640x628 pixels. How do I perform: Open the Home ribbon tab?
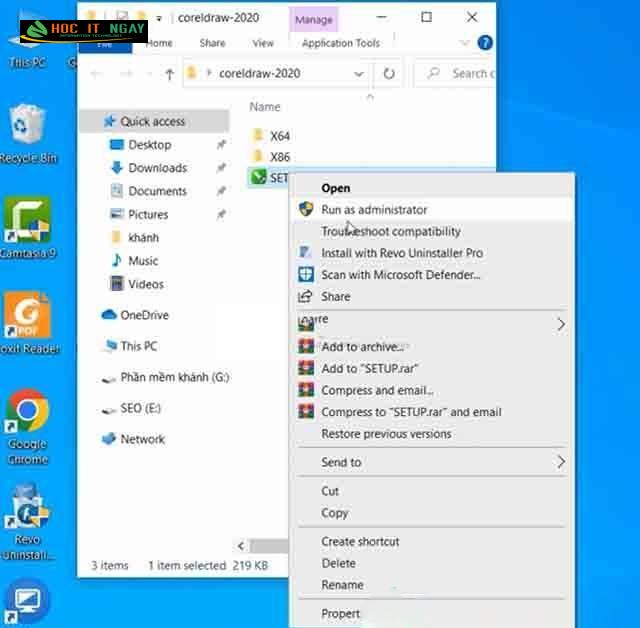[x=159, y=43]
